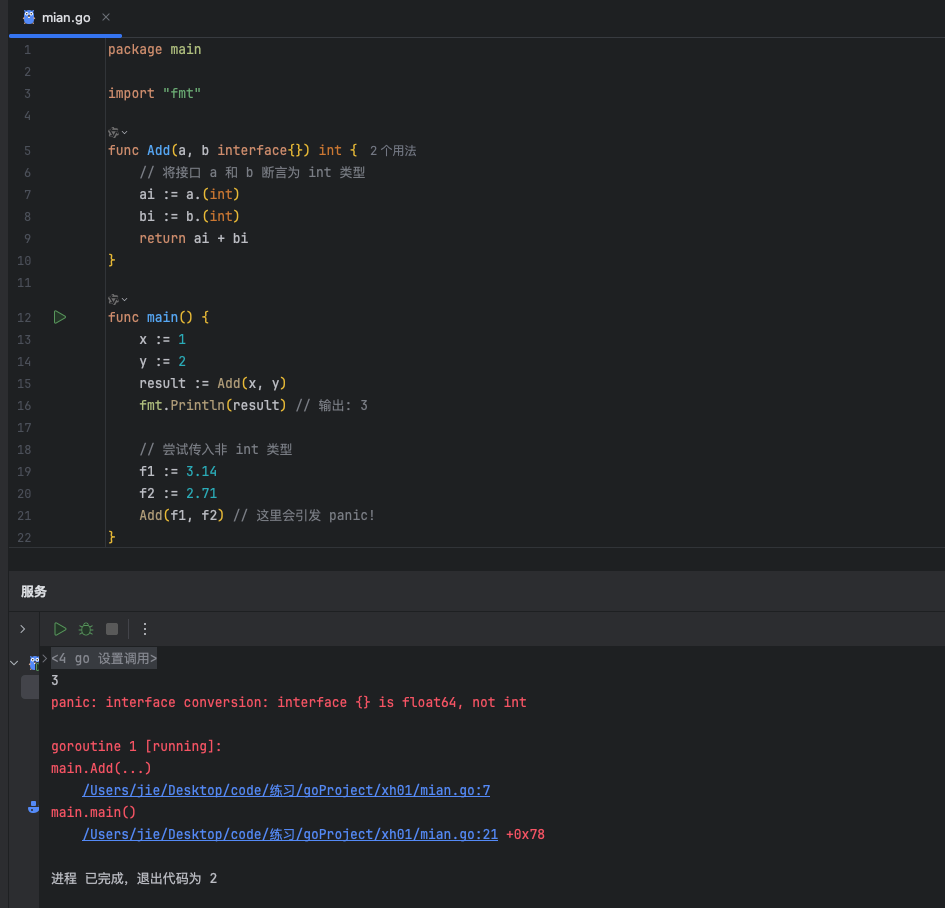This screenshot has width=945, height=908.
Task: Click the '+0x78' offset in the console
Action: point(525,834)
